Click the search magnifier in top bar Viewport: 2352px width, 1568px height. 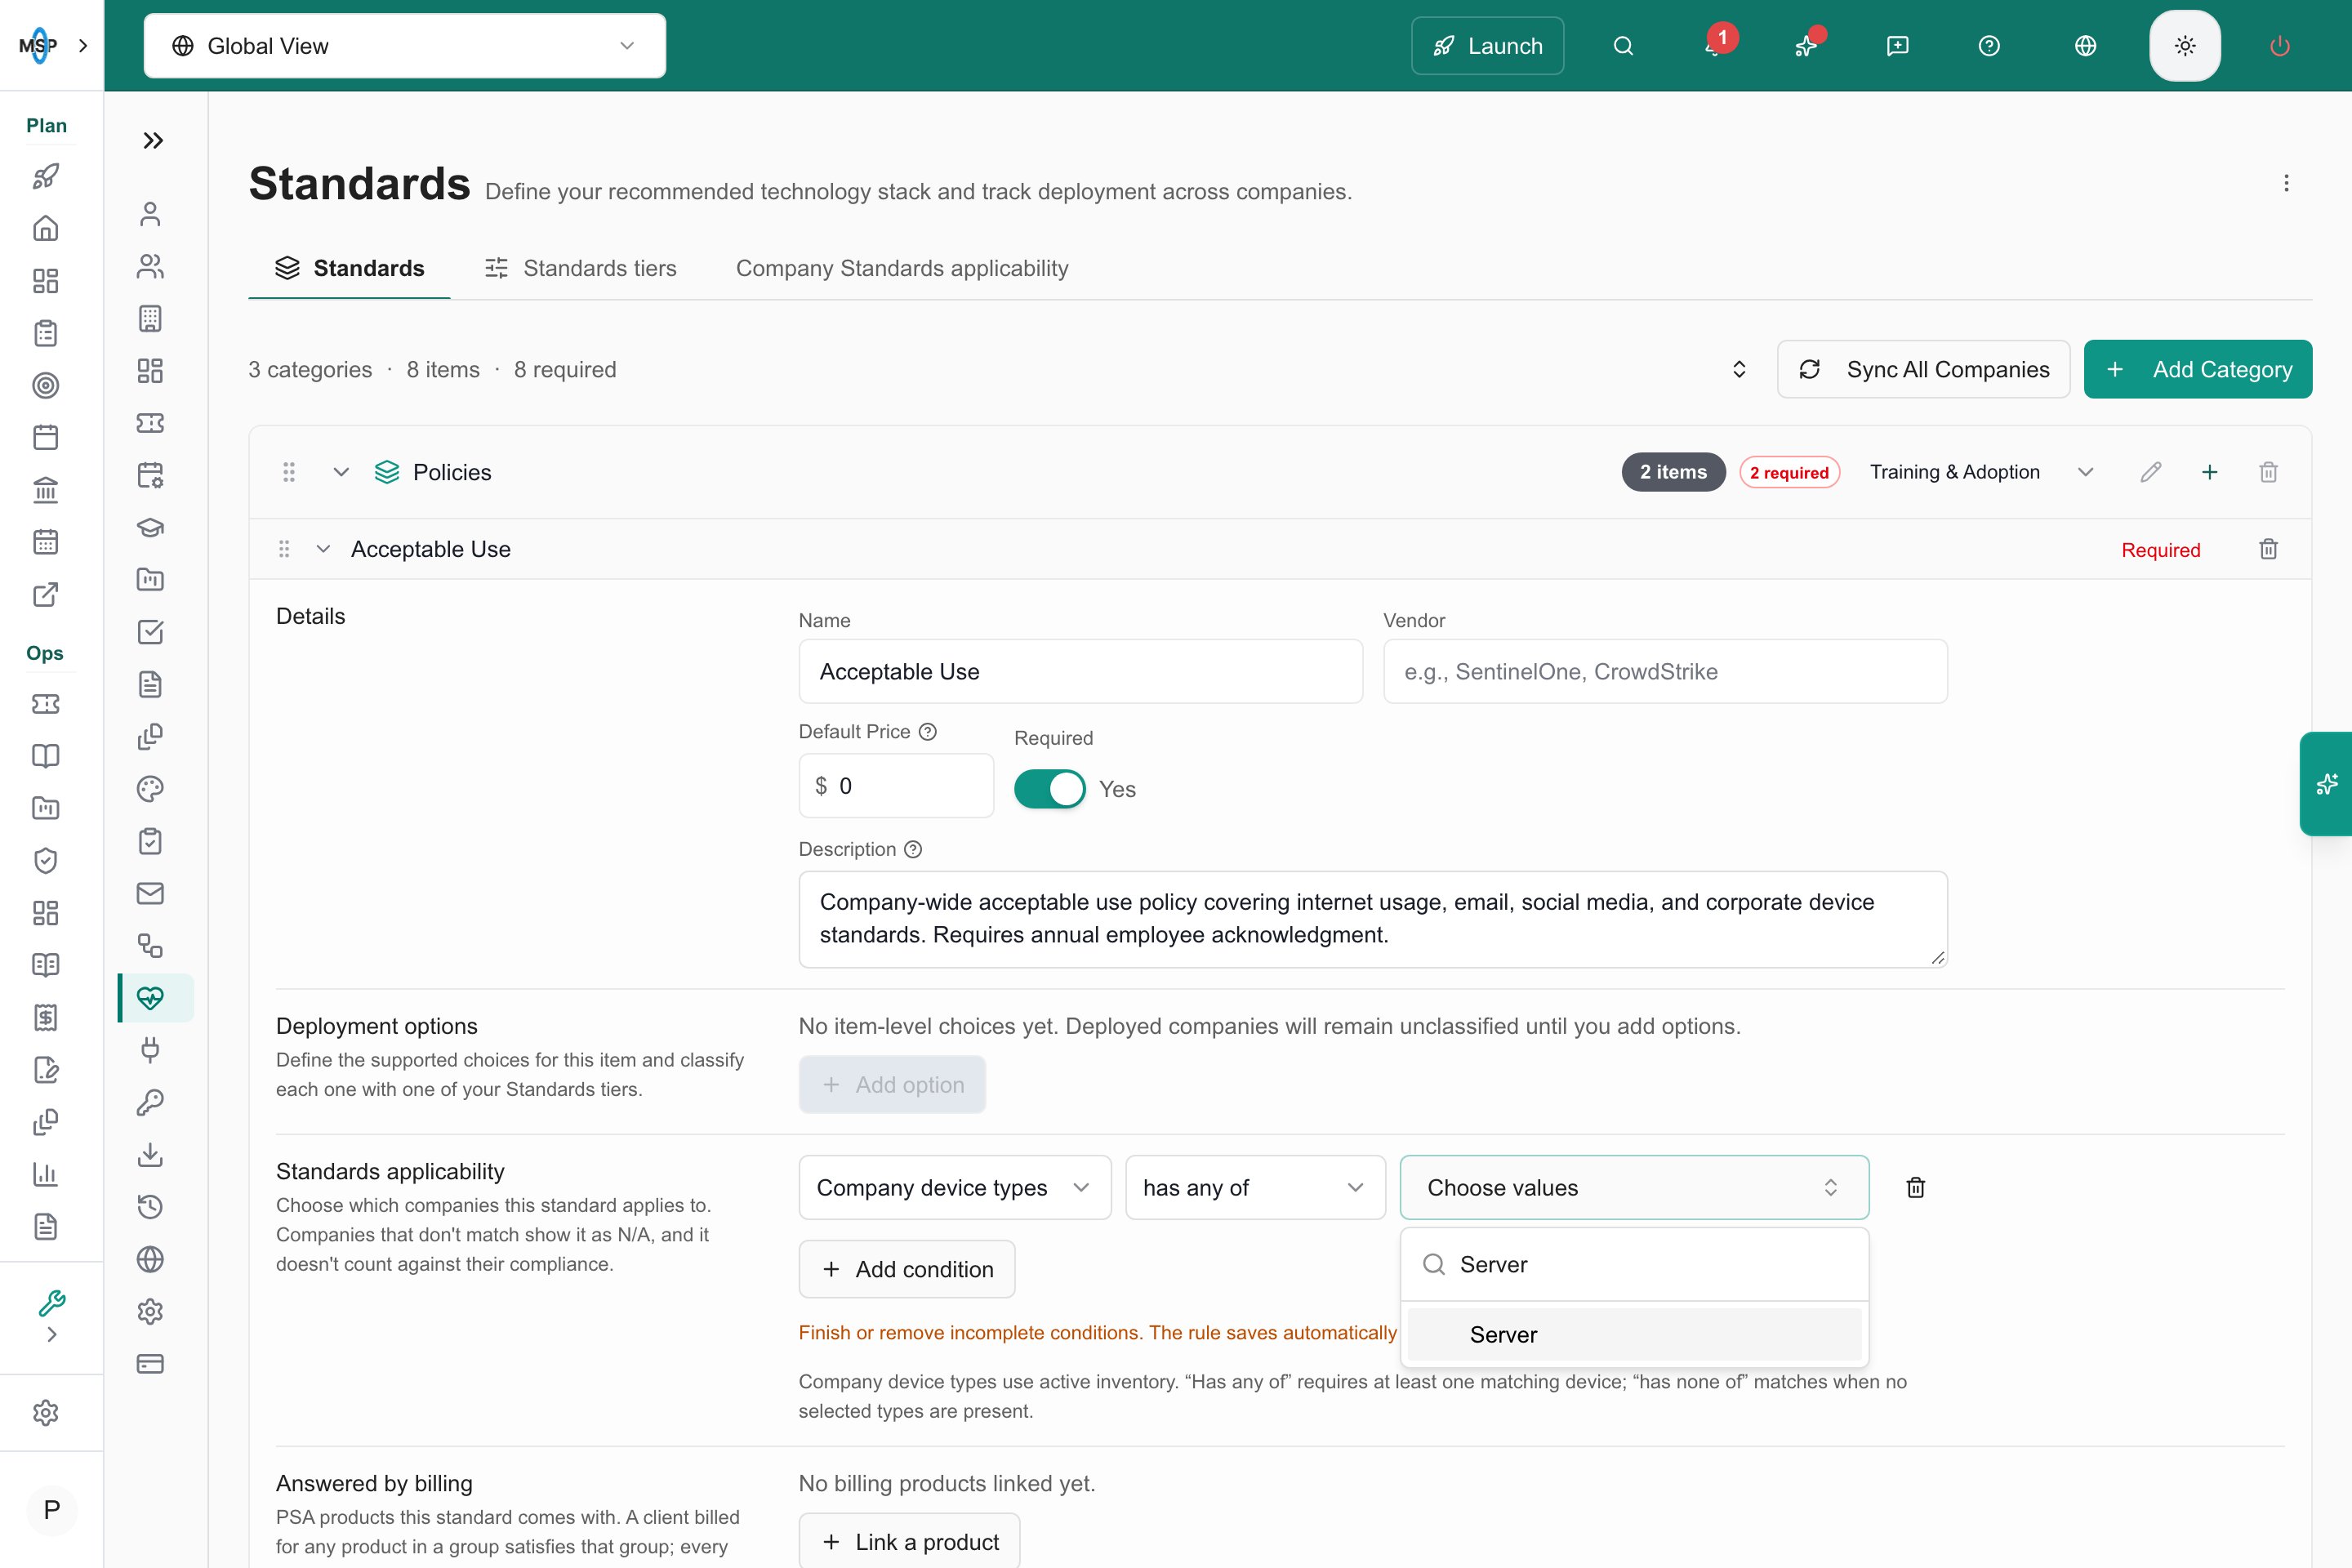point(1623,46)
